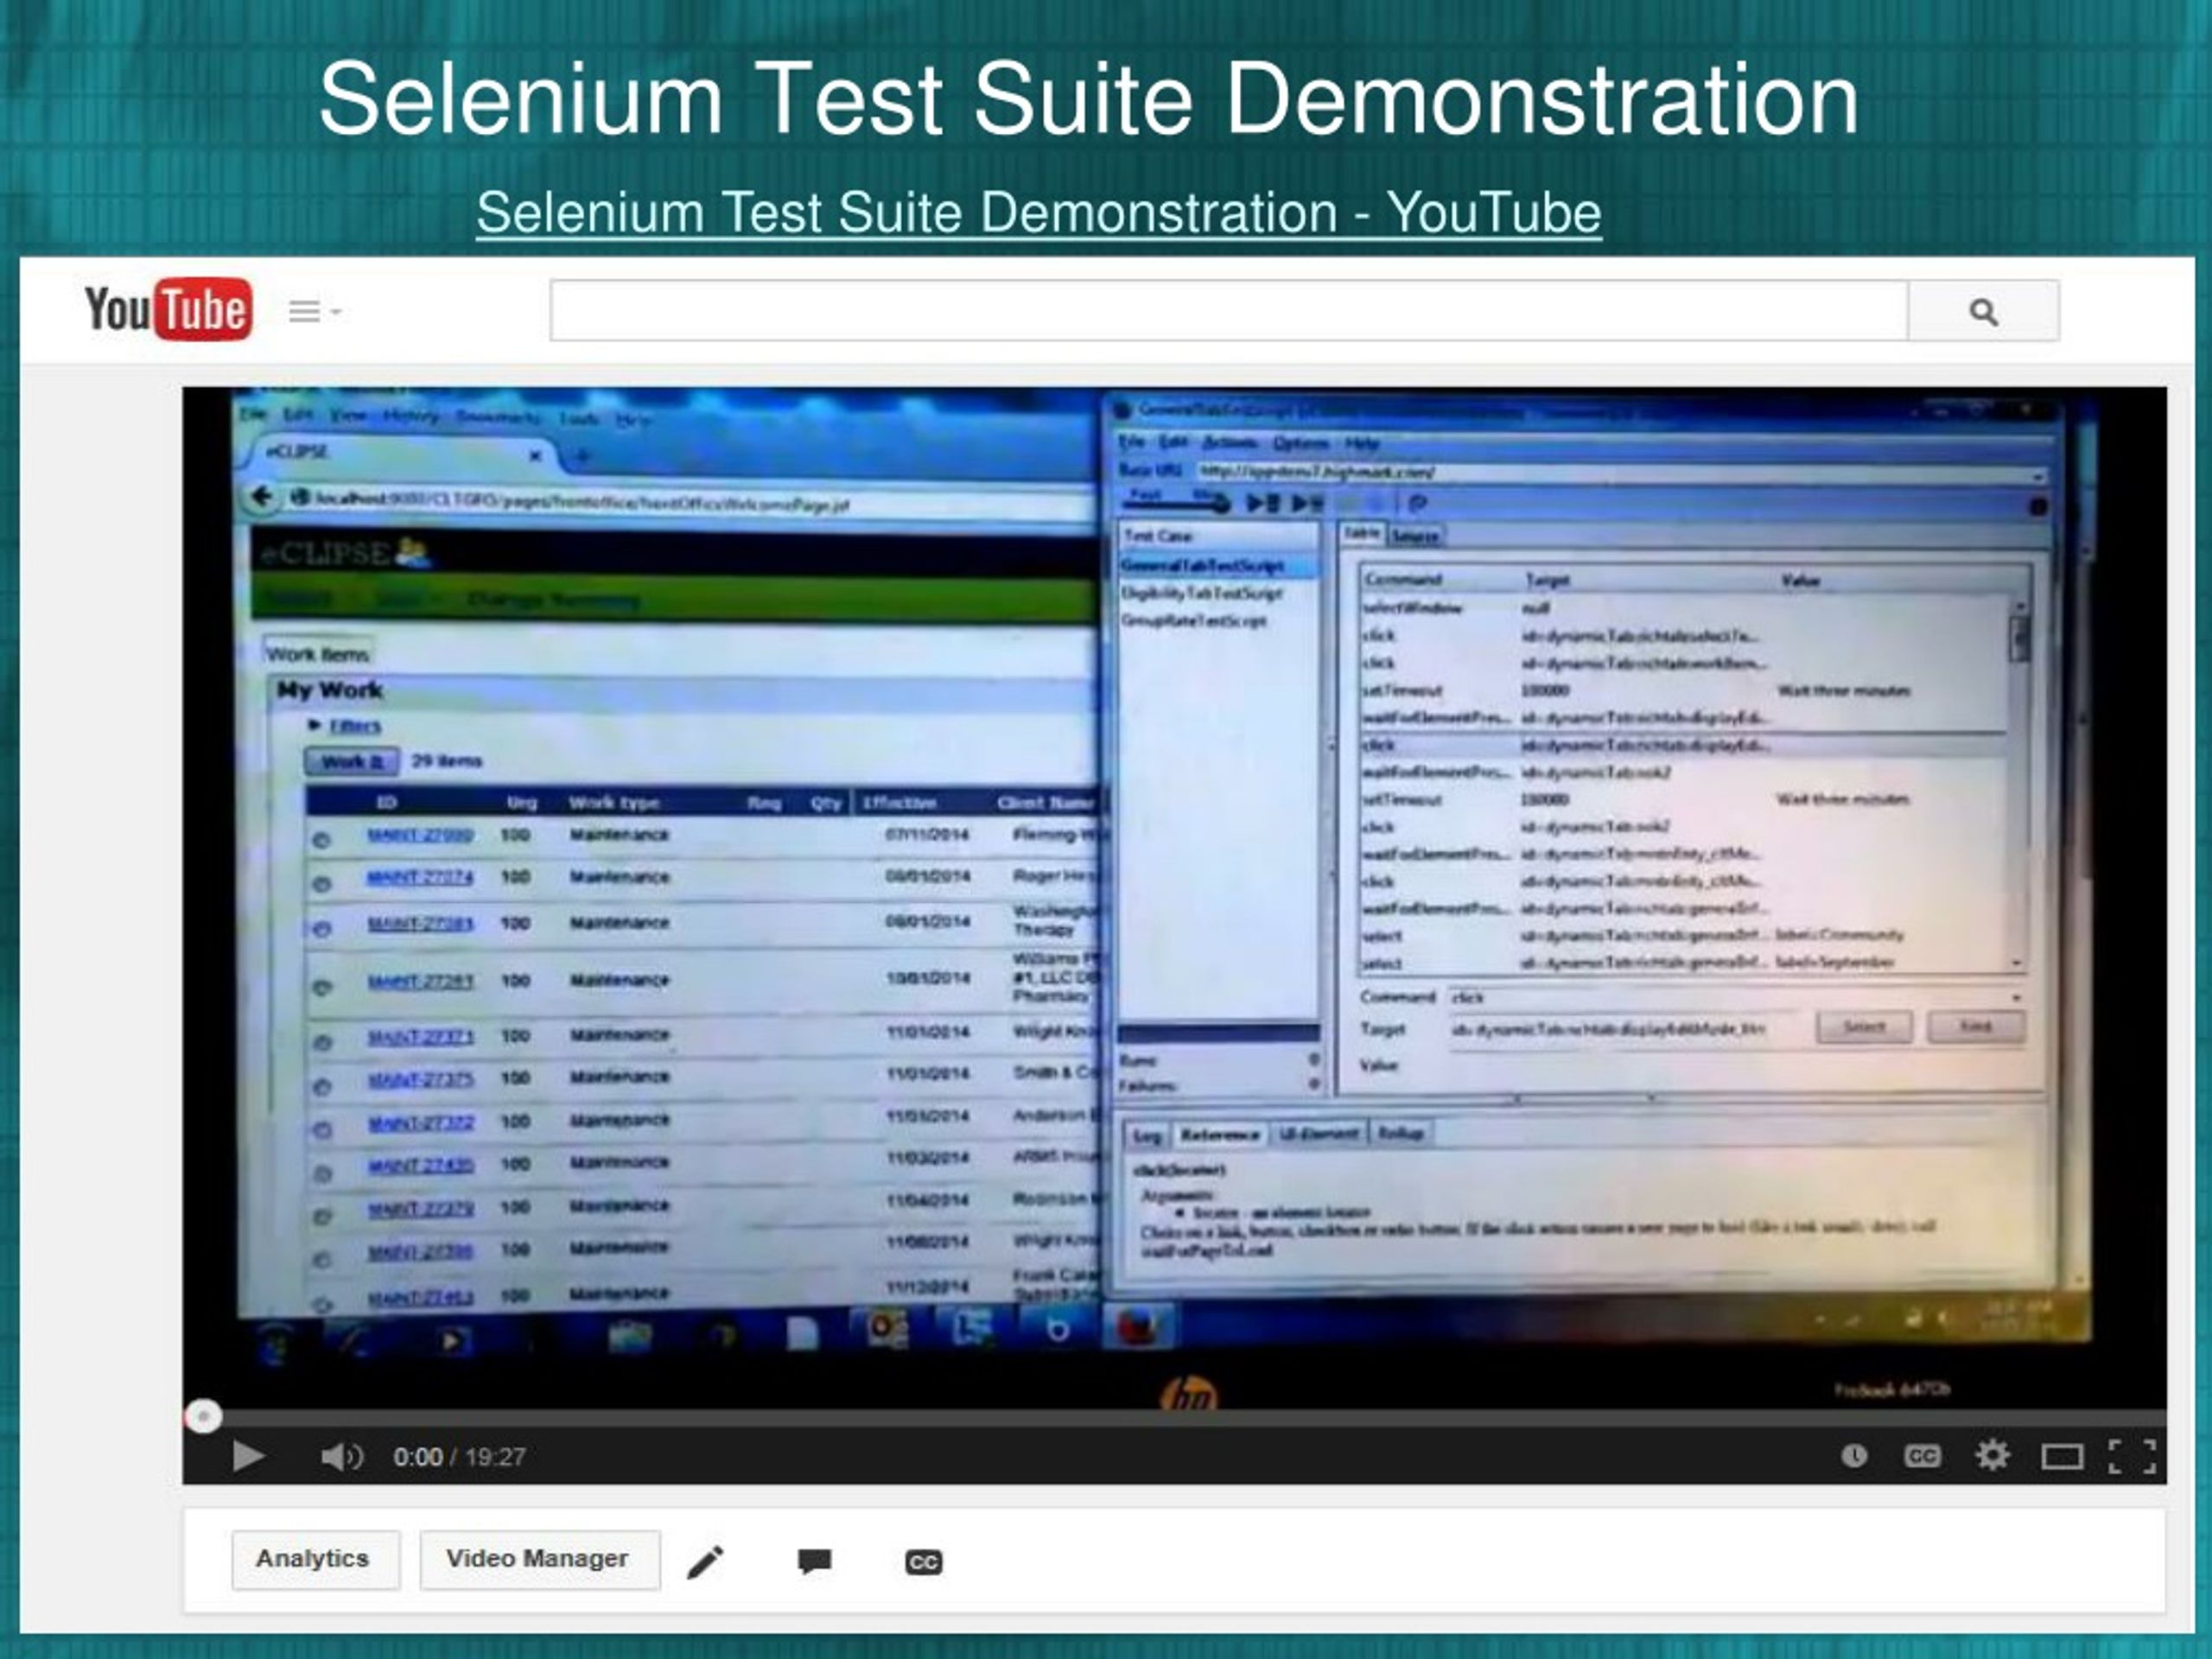Enter fullscreen mode
The width and height of the screenshot is (2212, 1659).
(x=2132, y=1457)
